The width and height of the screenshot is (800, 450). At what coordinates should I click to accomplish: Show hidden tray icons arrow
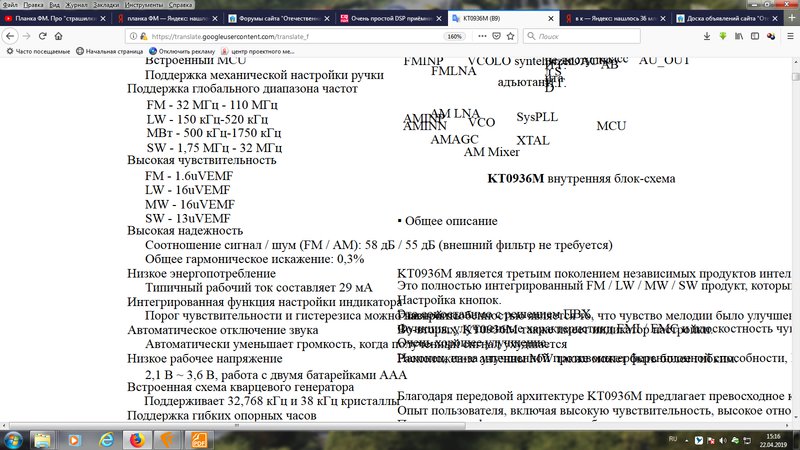click(x=687, y=440)
